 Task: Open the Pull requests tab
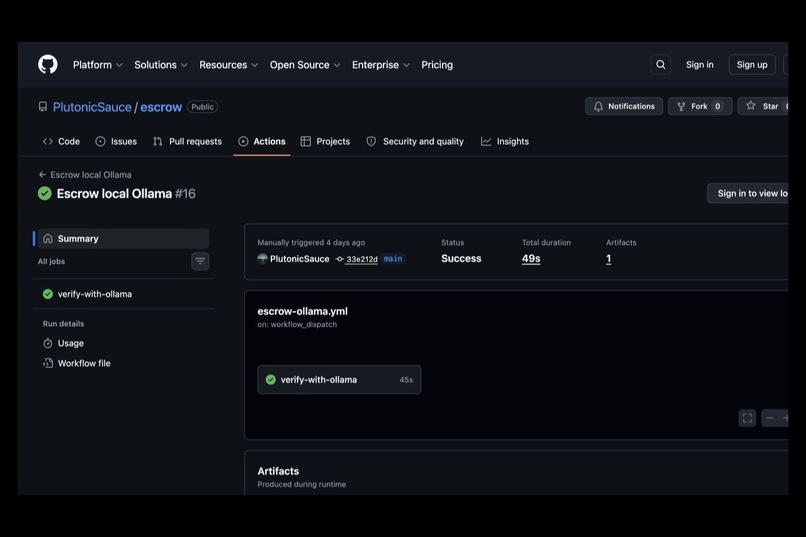coord(187,141)
